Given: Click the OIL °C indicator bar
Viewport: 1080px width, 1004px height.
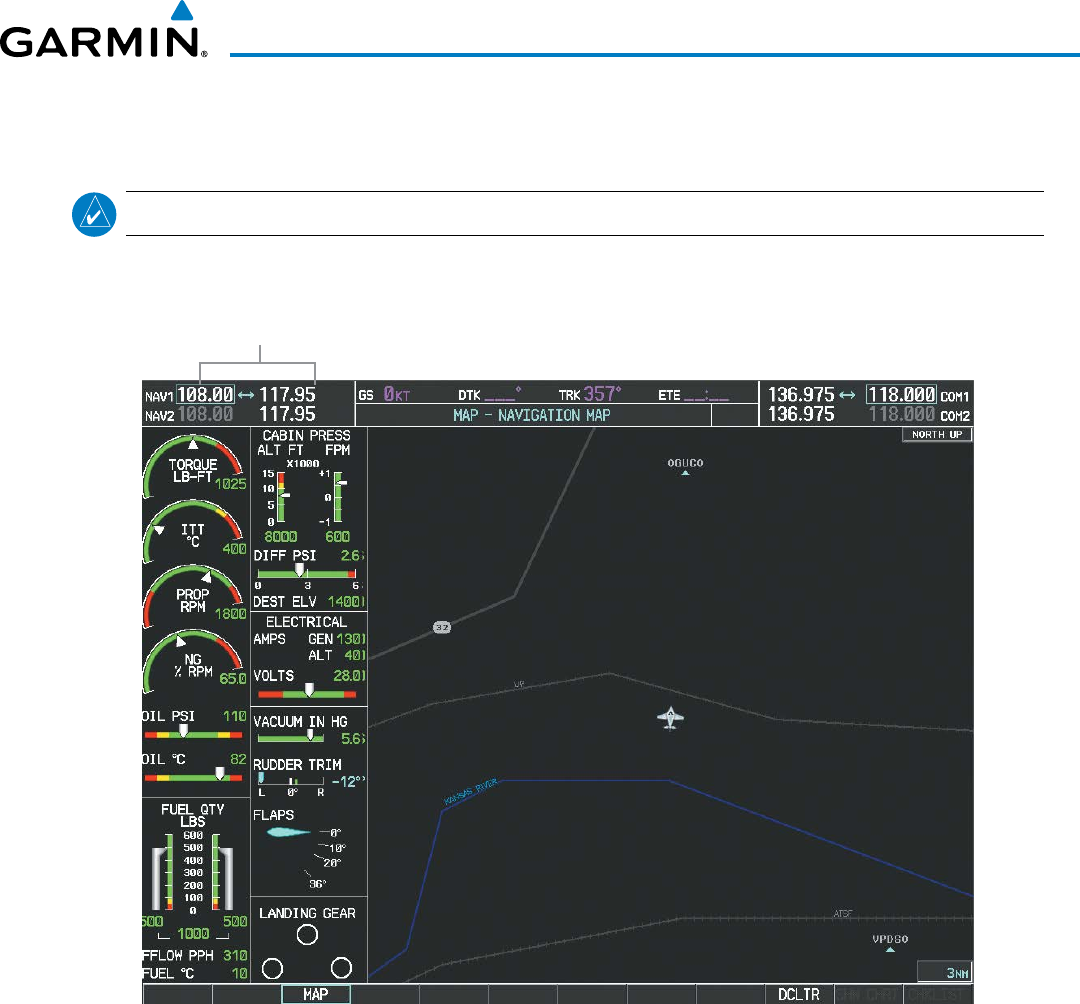Looking at the screenshot, I should coord(193,777).
